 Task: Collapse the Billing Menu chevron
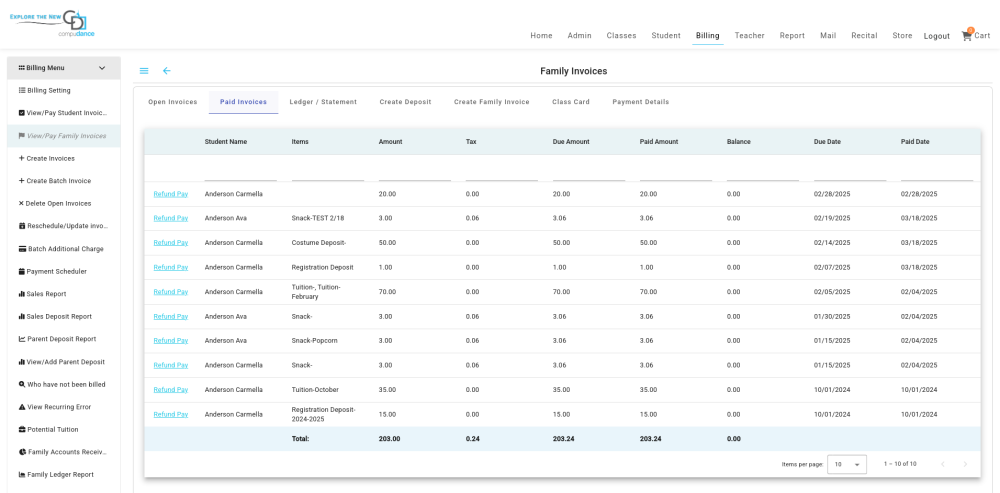[x=102, y=68]
